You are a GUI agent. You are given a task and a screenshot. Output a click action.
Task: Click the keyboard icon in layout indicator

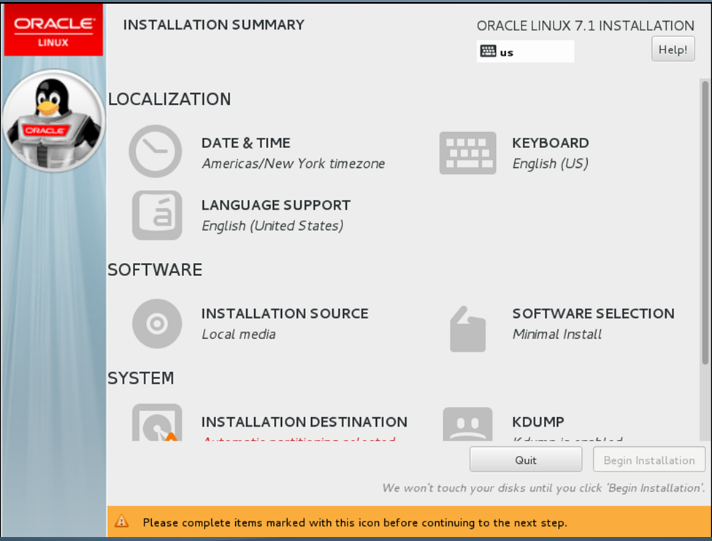coord(488,51)
